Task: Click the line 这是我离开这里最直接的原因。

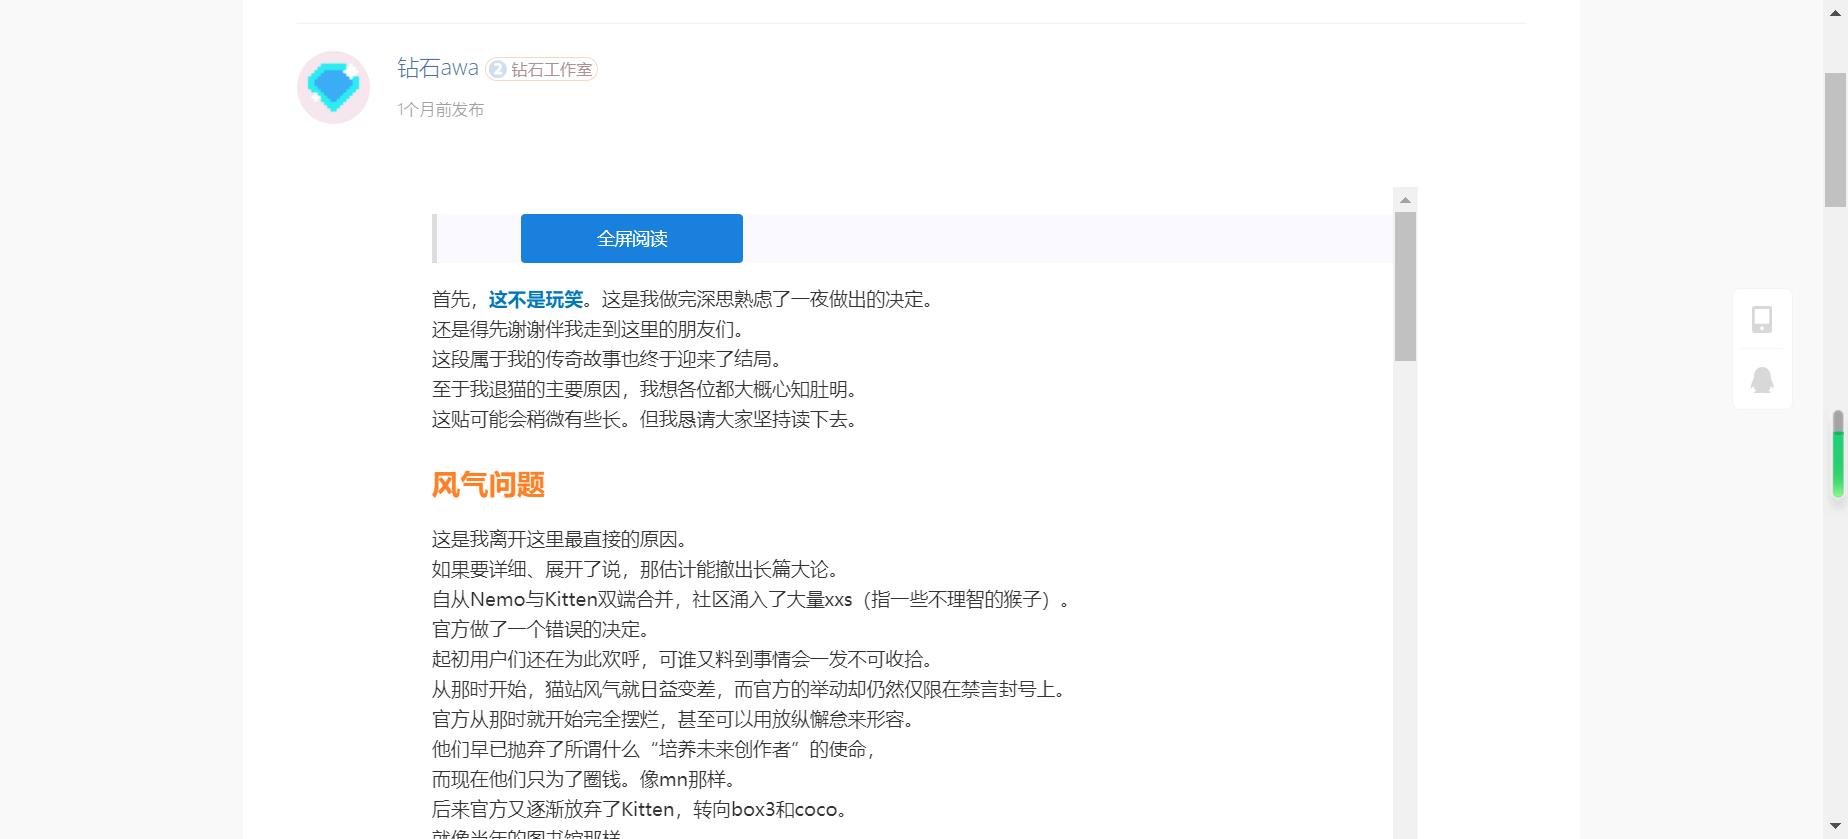Action: (x=561, y=539)
